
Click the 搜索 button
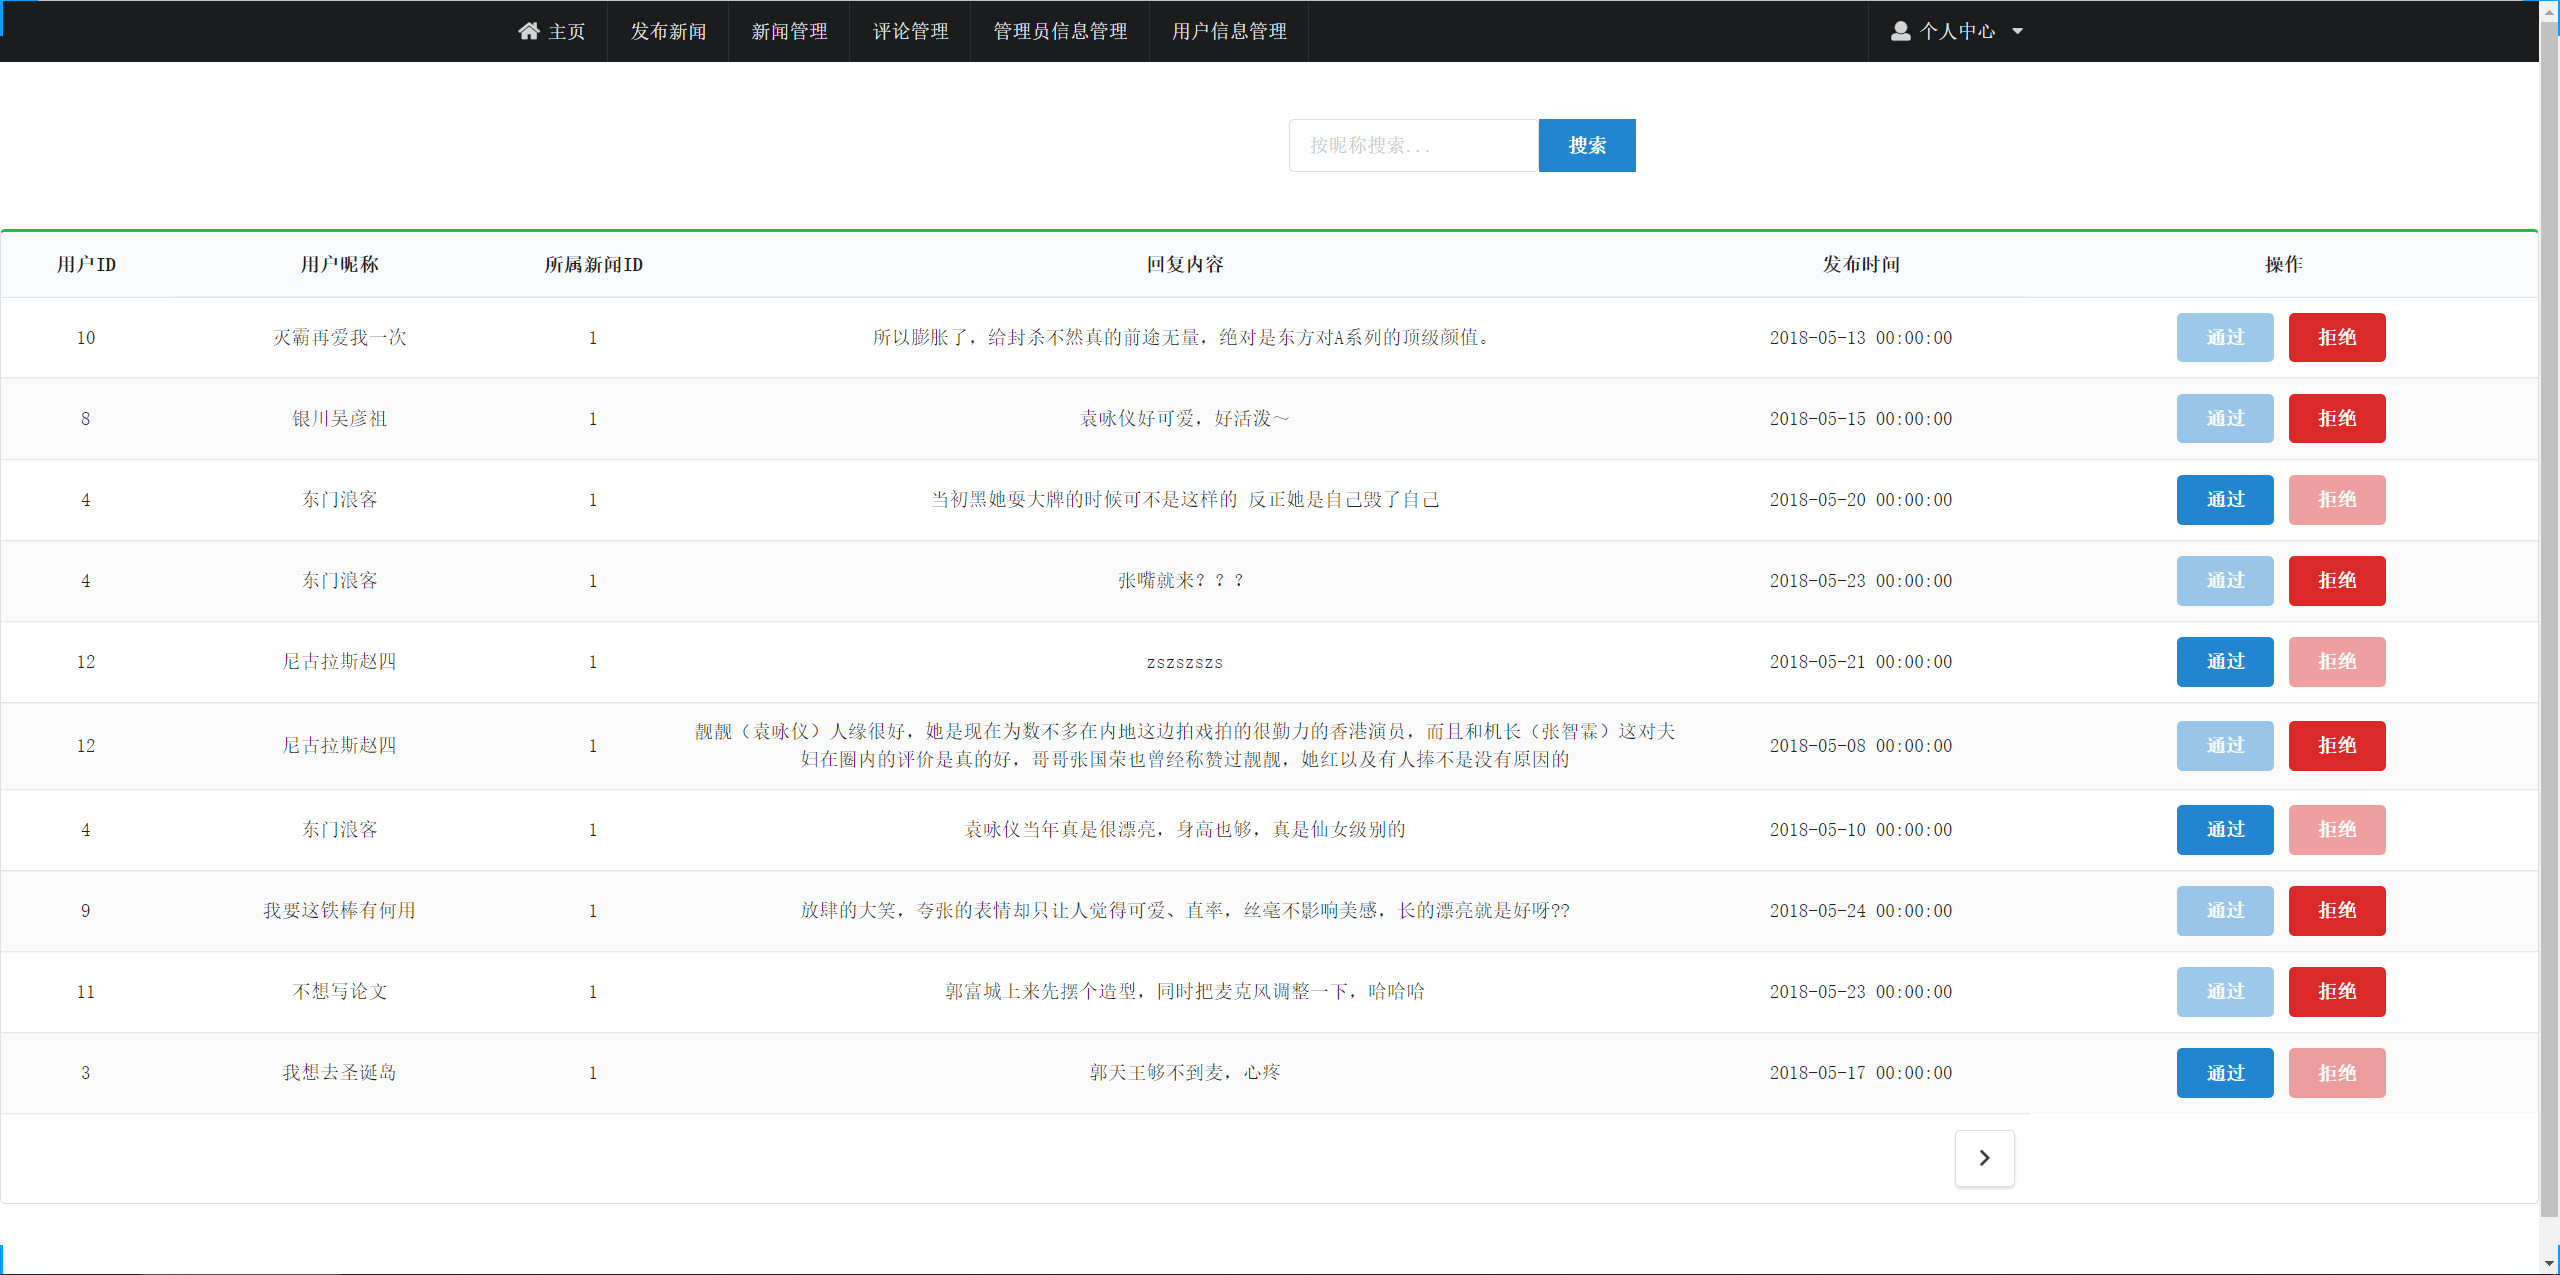click(x=1587, y=145)
